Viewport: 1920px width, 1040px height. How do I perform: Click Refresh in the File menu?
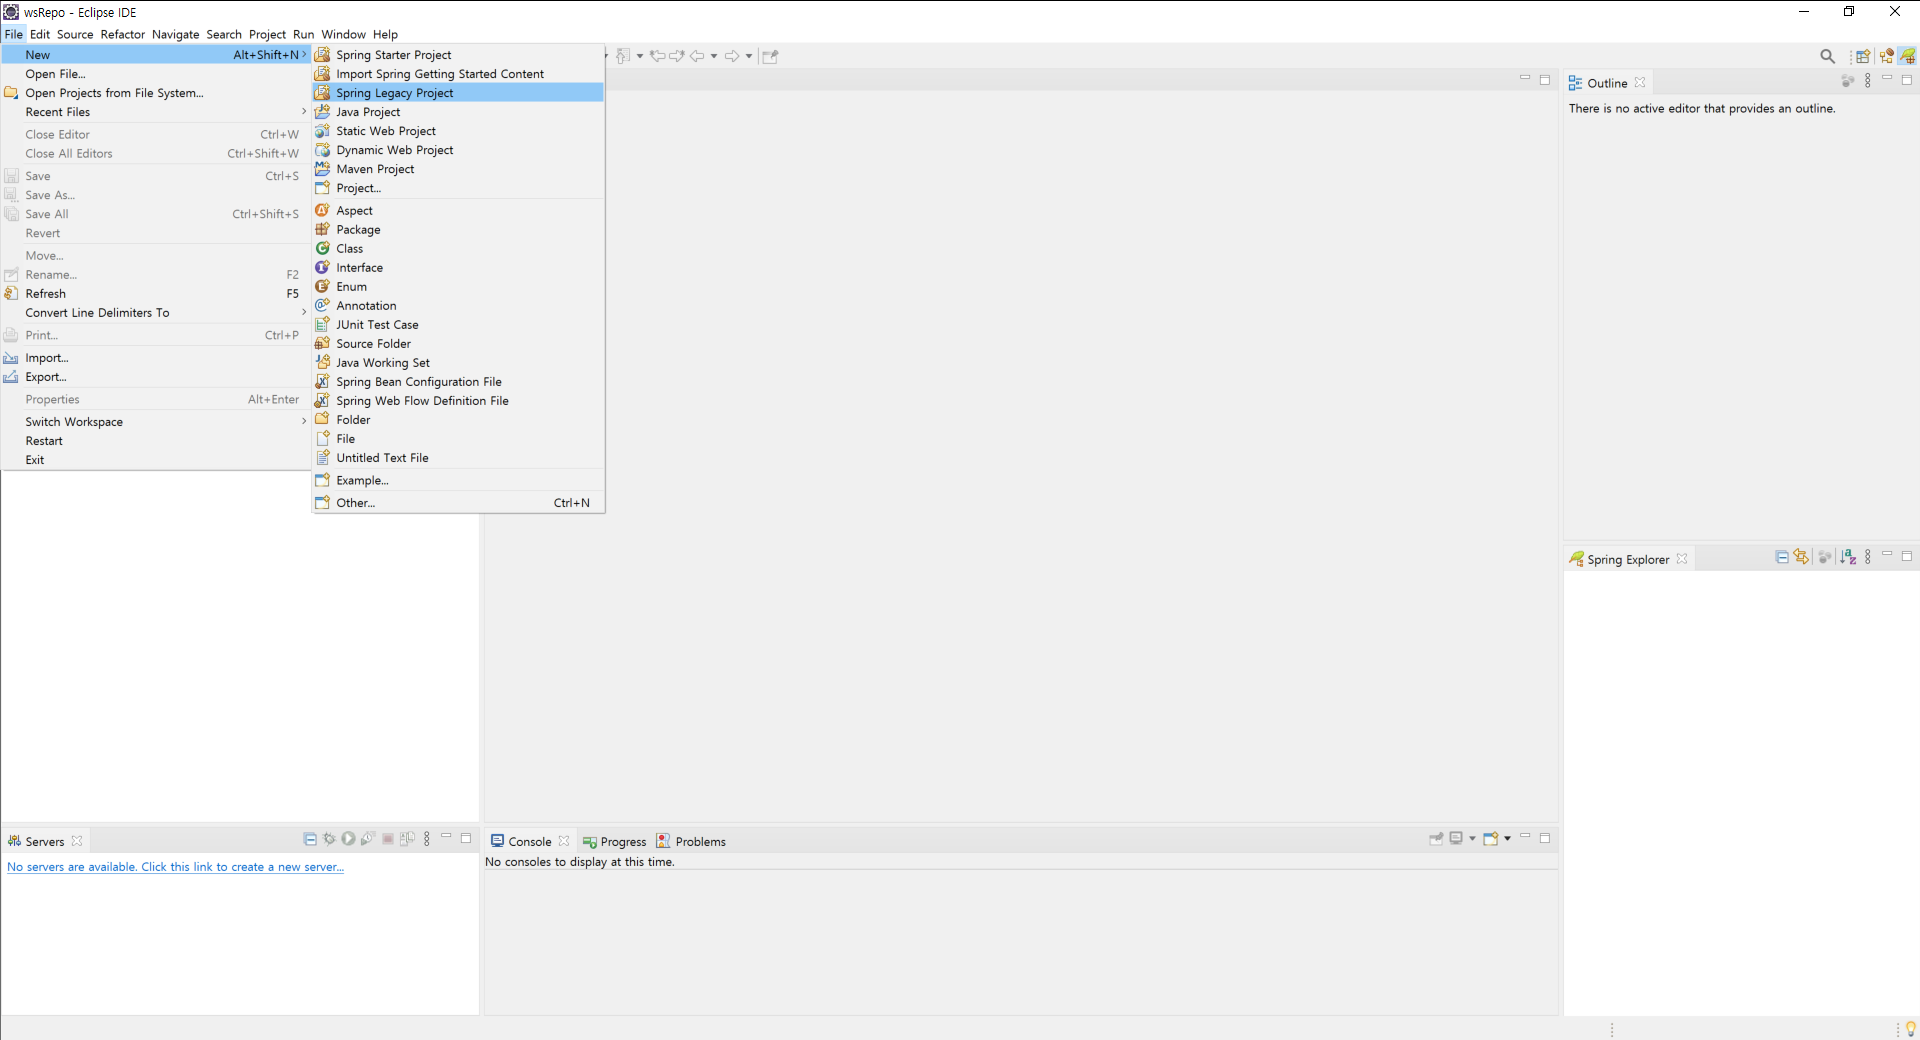(155, 294)
